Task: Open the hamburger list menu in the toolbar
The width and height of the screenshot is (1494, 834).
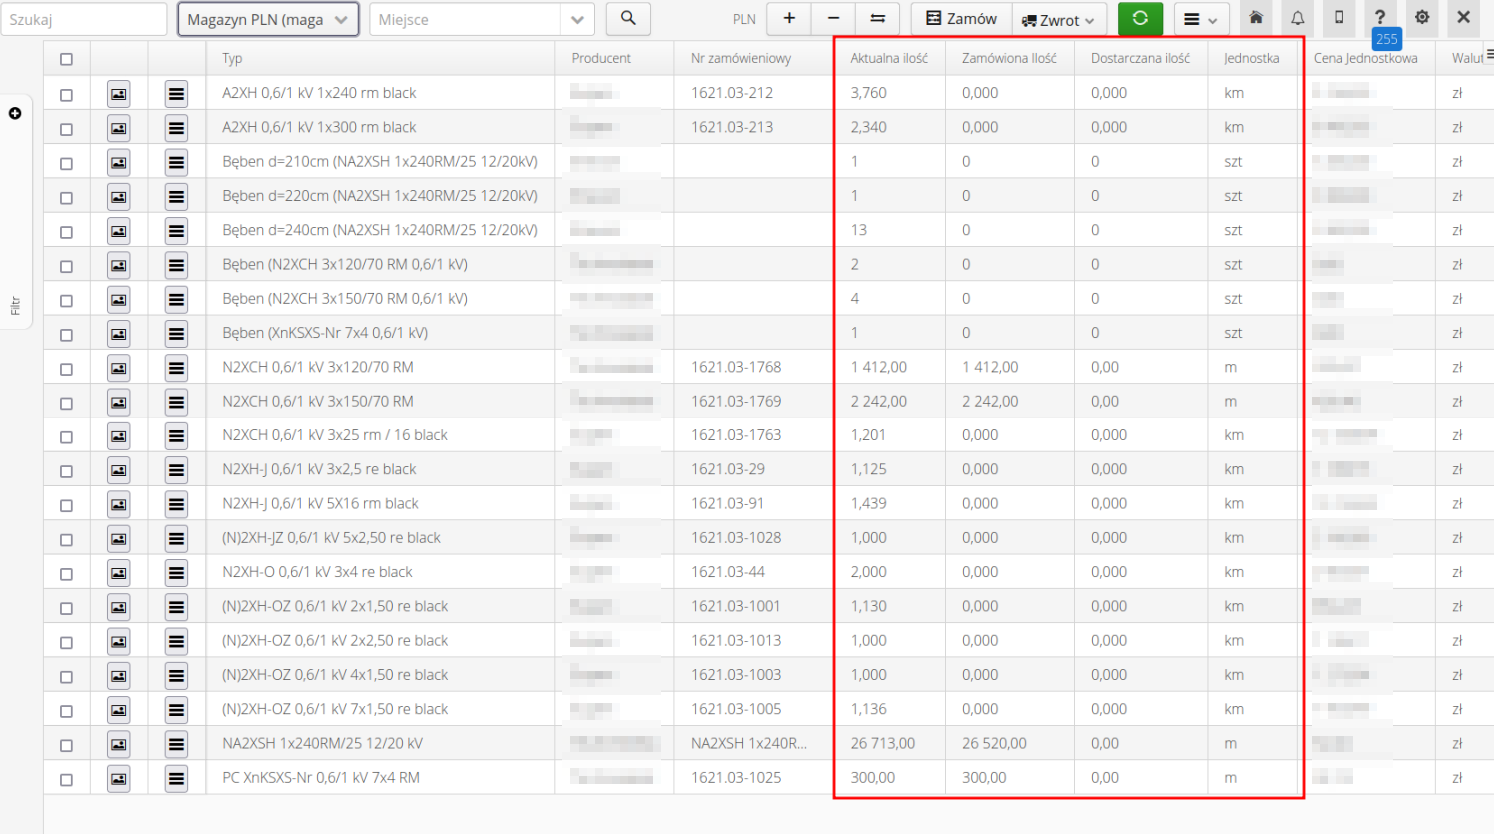Action: click(1200, 19)
